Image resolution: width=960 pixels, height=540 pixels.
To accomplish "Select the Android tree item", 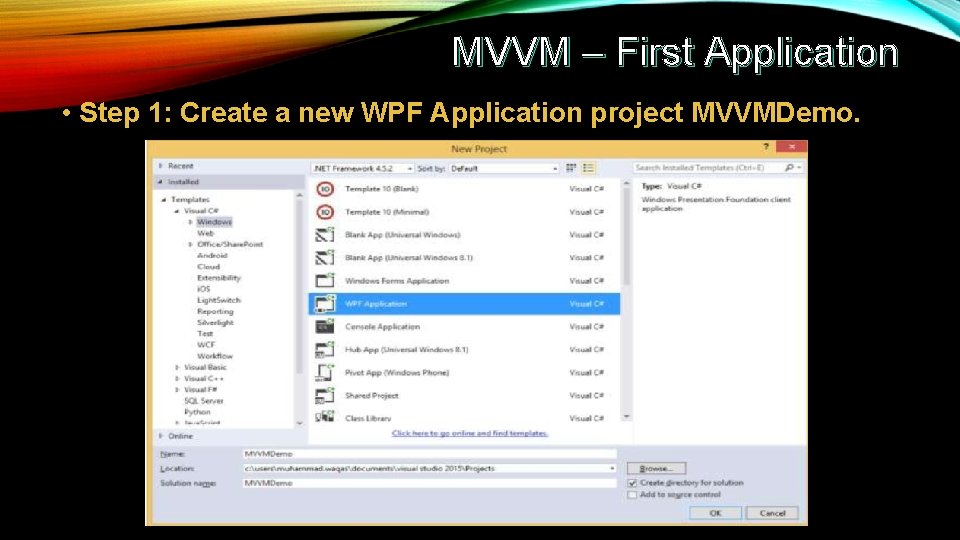I will (x=212, y=255).
